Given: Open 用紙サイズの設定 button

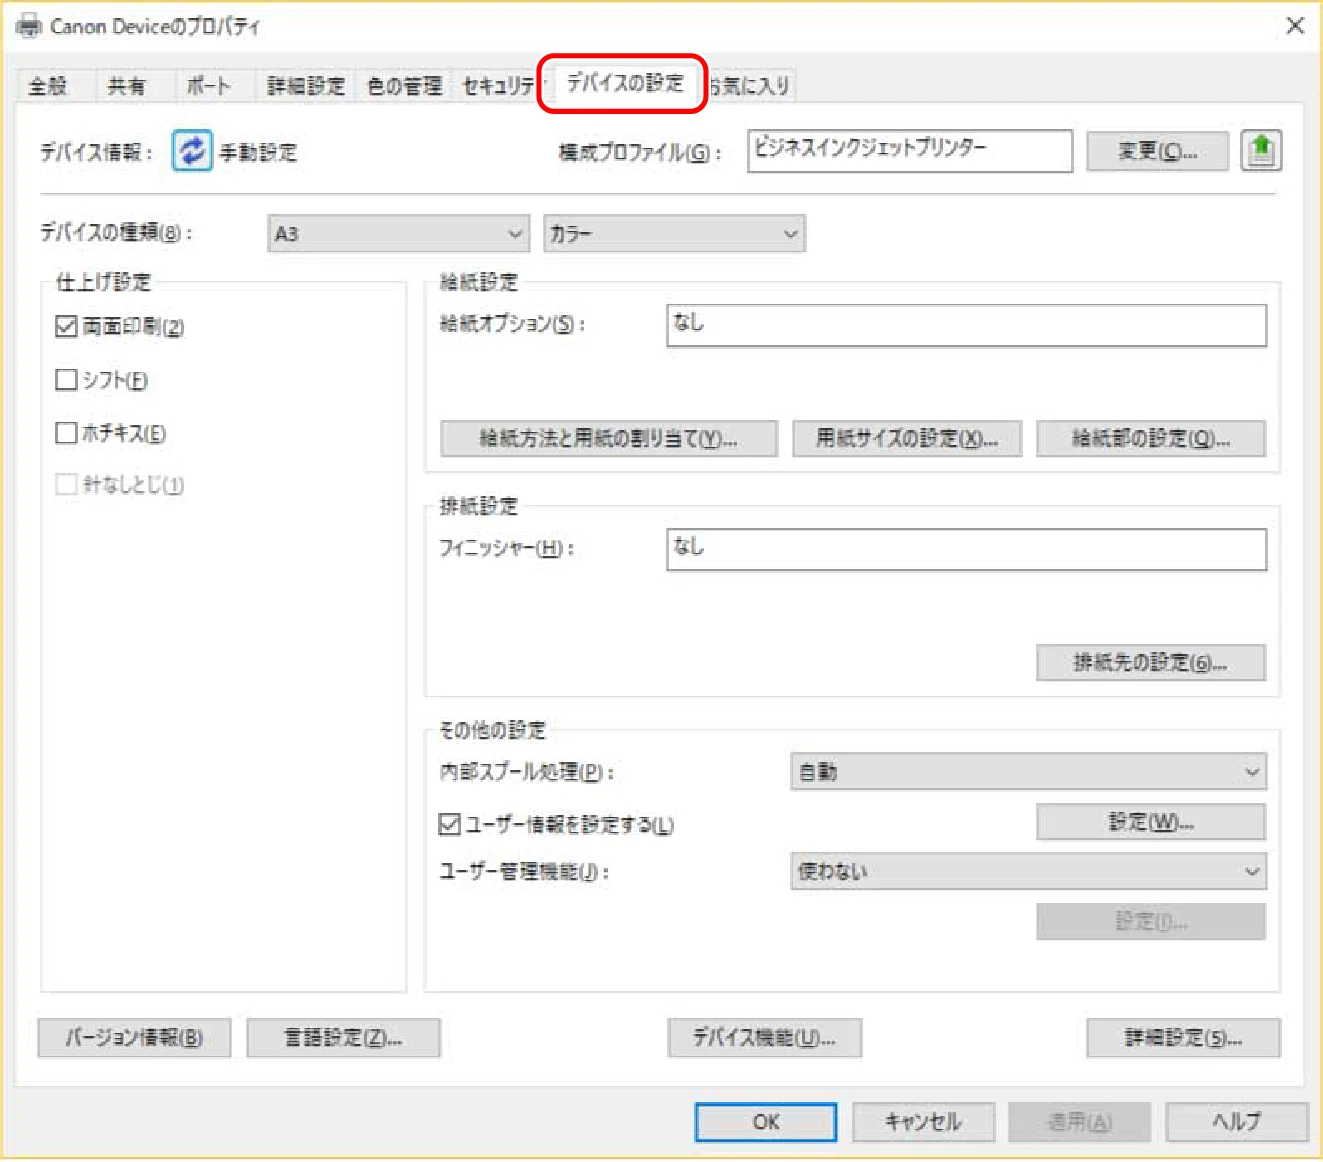Looking at the screenshot, I should (x=907, y=439).
